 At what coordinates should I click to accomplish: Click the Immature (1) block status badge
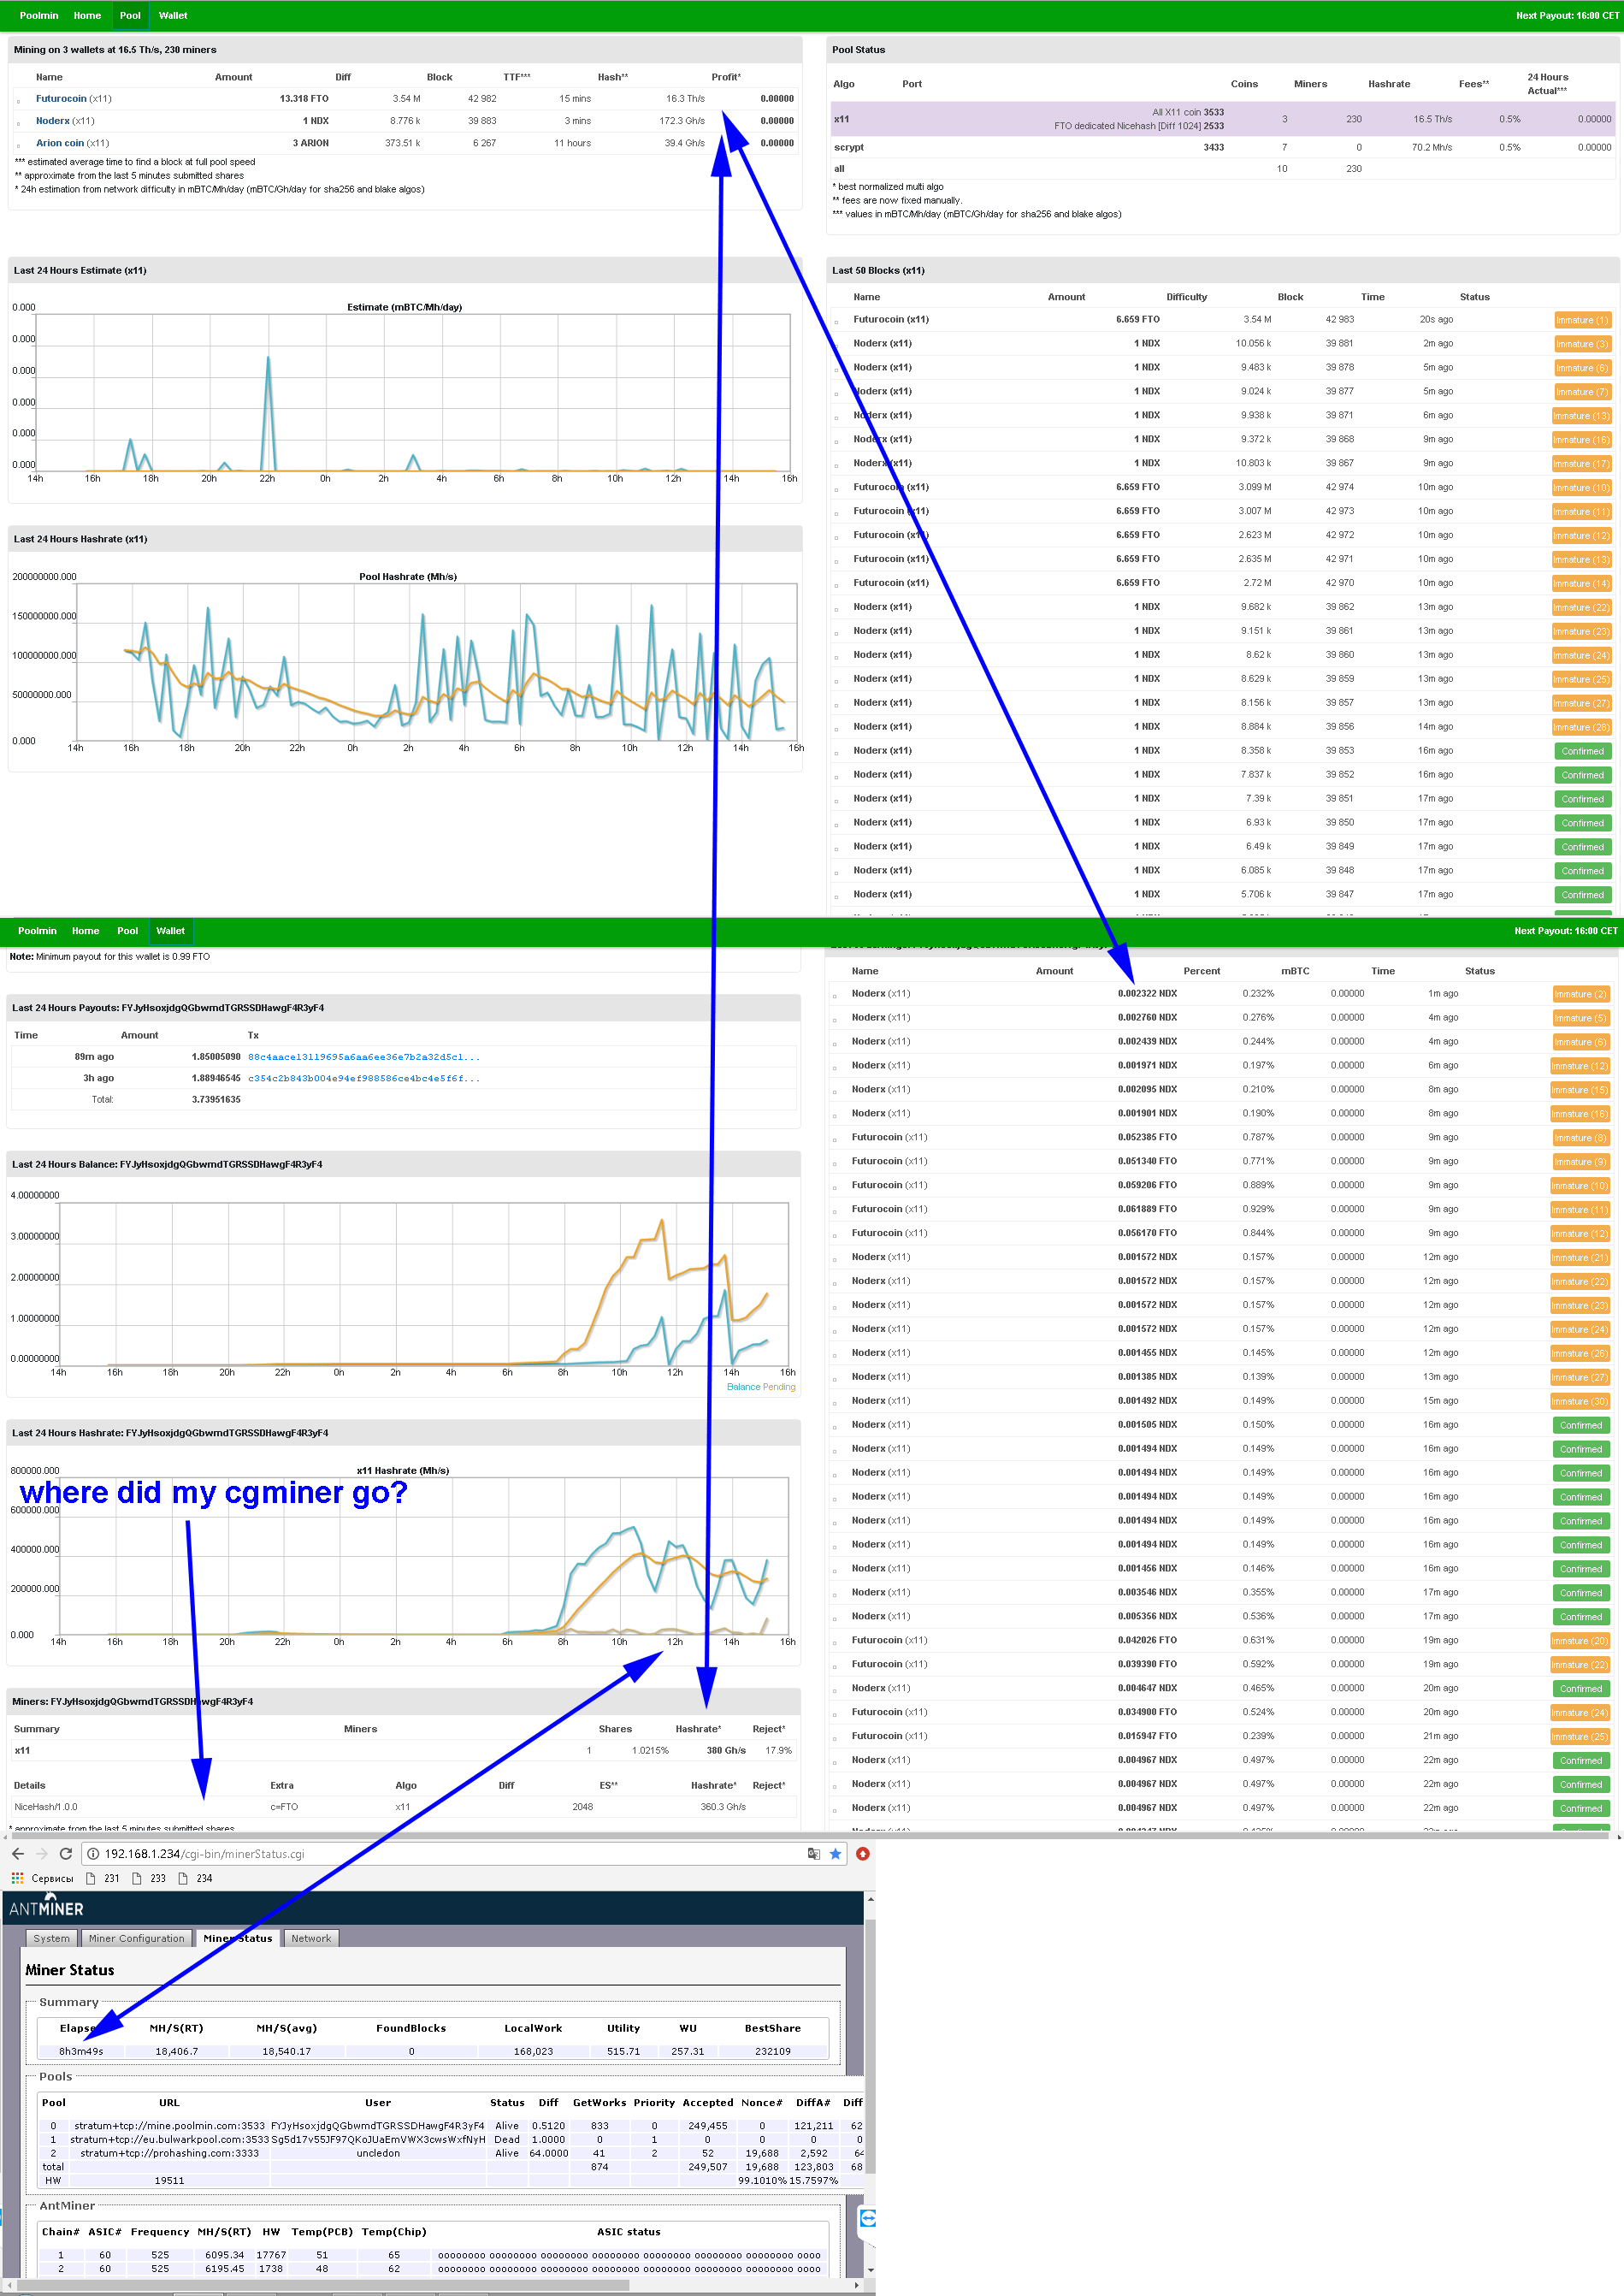pyautogui.click(x=1582, y=320)
